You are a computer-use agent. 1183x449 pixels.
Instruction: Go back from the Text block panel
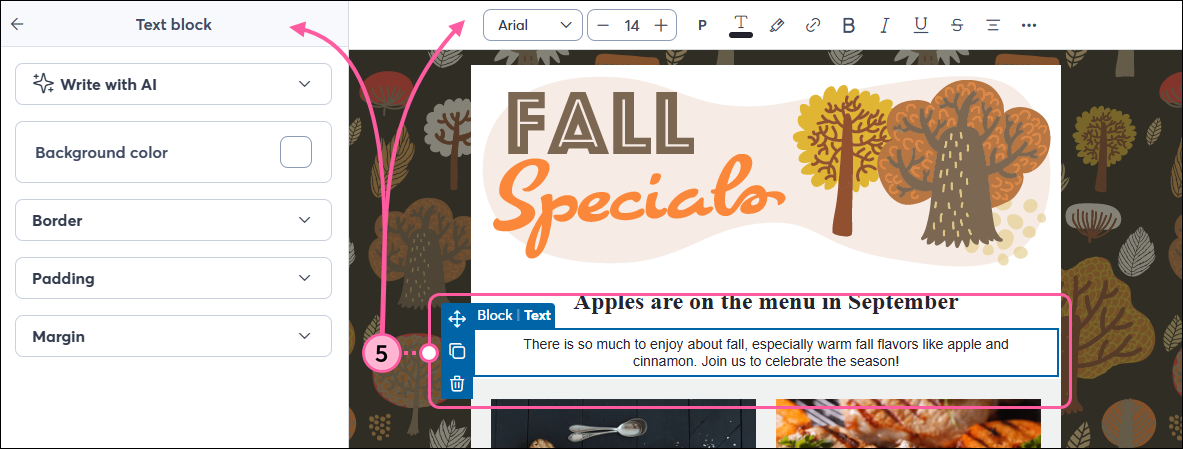pos(17,24)
